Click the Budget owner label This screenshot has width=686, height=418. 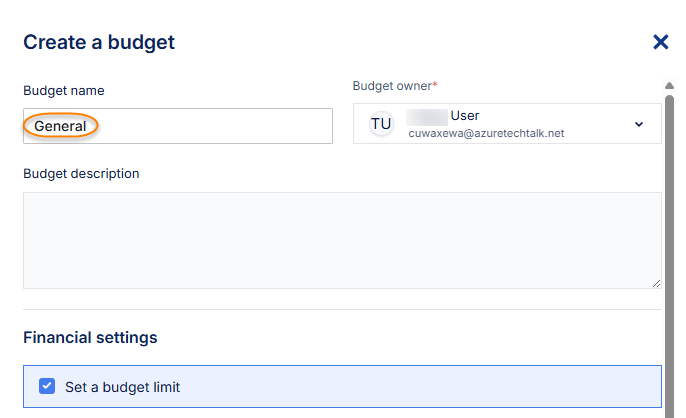point(392,86)
